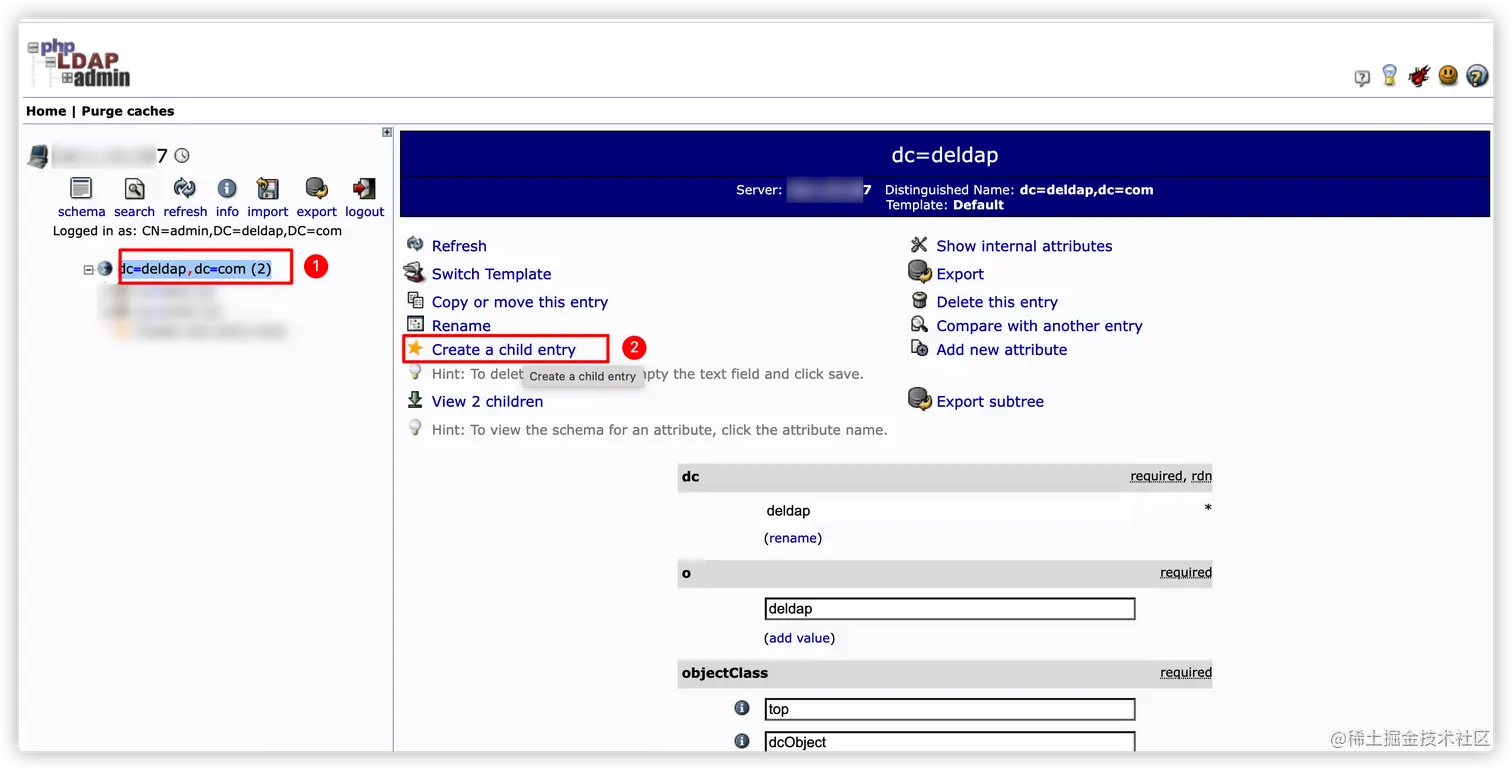Click the gold star Create child icon

pyautogui.click(x=415, y=348)
